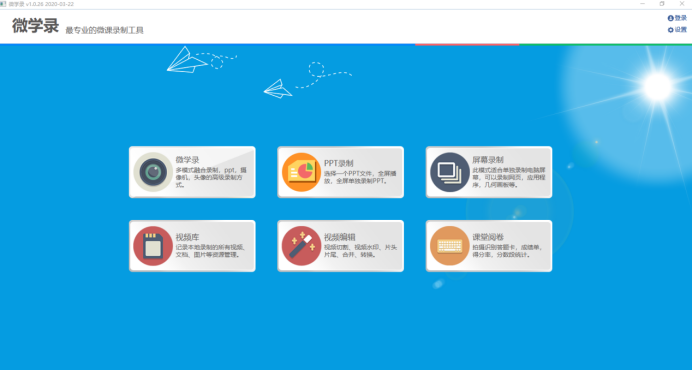Click the 微学录 app logo title

[35, 26]
